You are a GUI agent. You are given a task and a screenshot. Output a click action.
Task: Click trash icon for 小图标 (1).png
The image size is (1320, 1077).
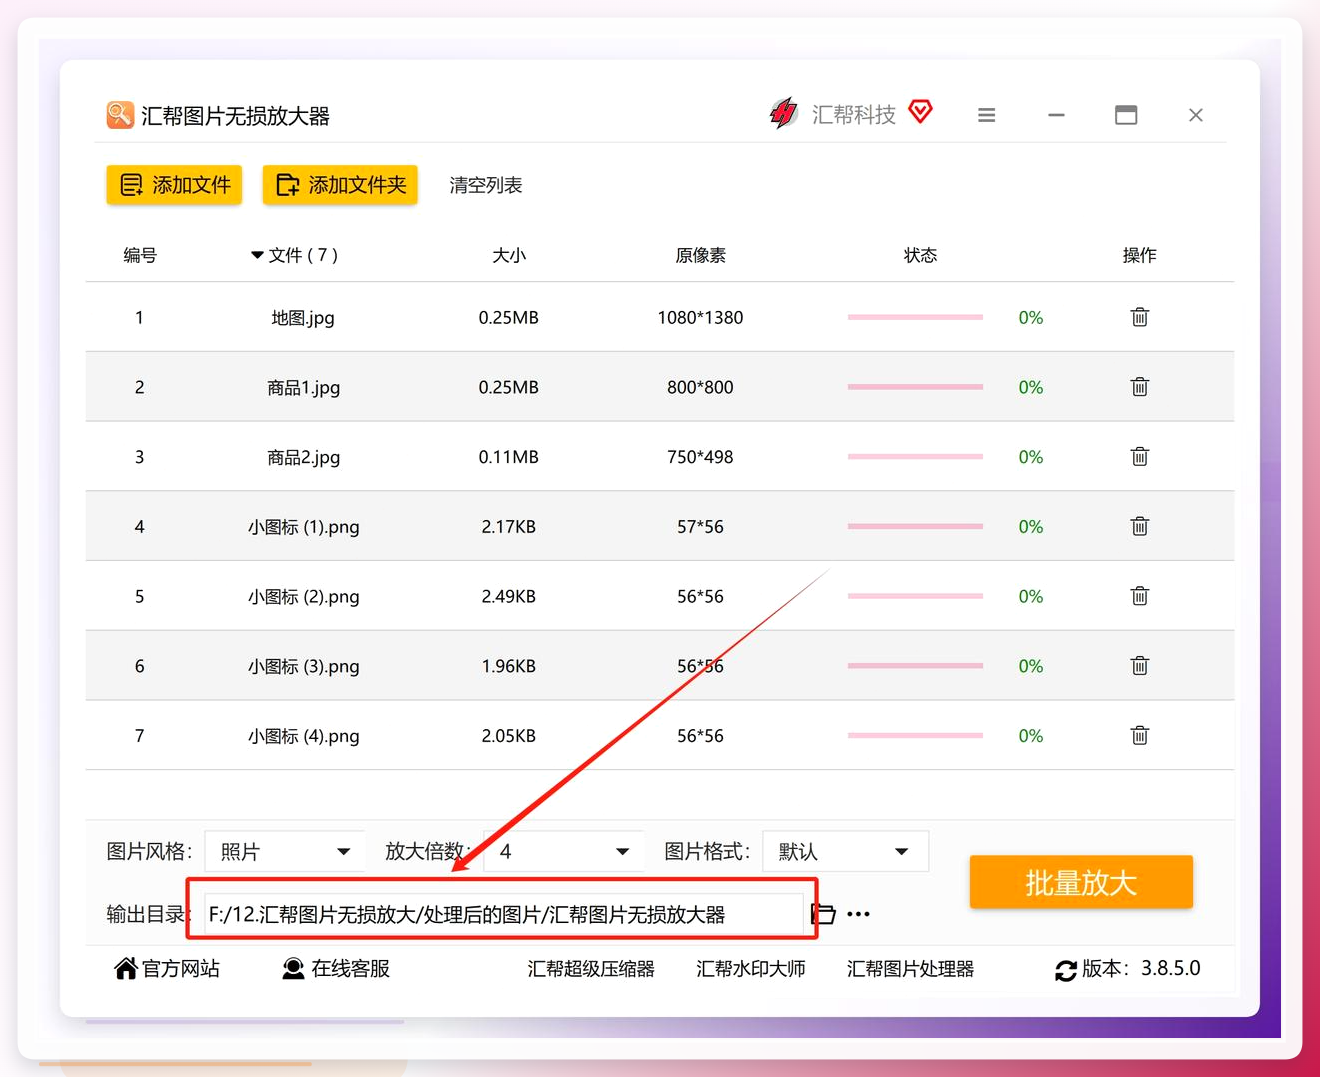(x=1139, y=526)
